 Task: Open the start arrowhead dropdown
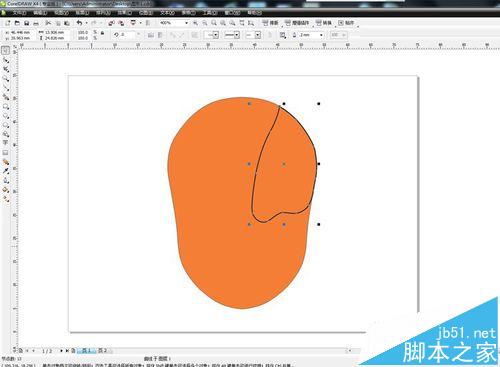tap(216, 35)
